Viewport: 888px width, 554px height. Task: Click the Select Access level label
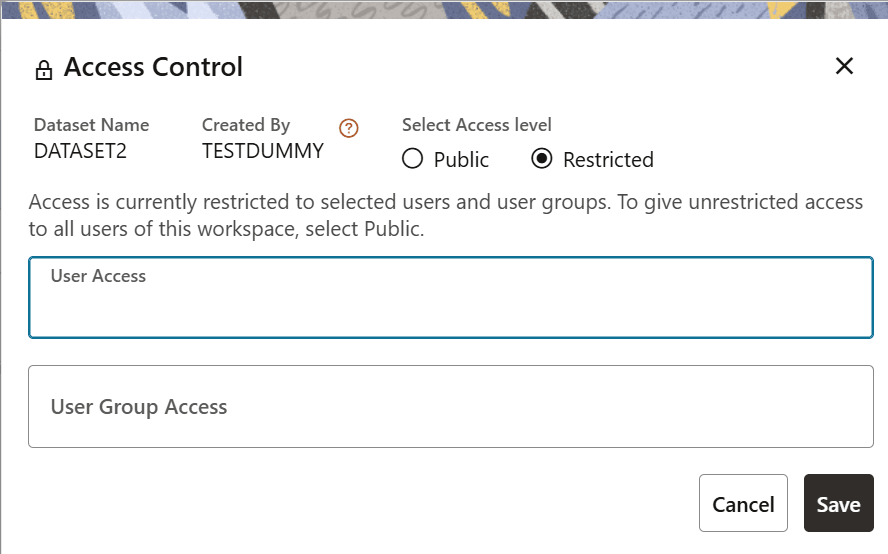click(x=477, y=125)
